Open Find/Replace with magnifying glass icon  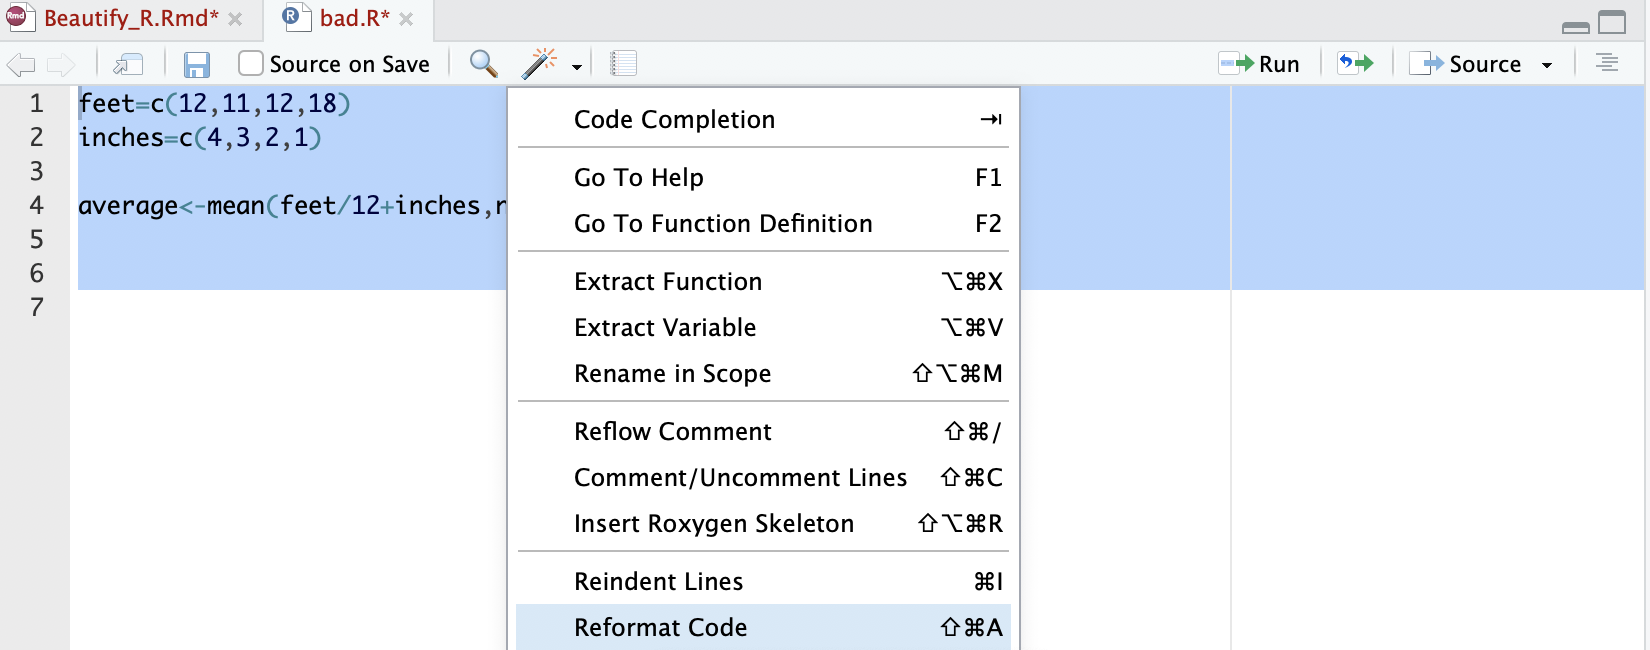[x=483, y=64]
